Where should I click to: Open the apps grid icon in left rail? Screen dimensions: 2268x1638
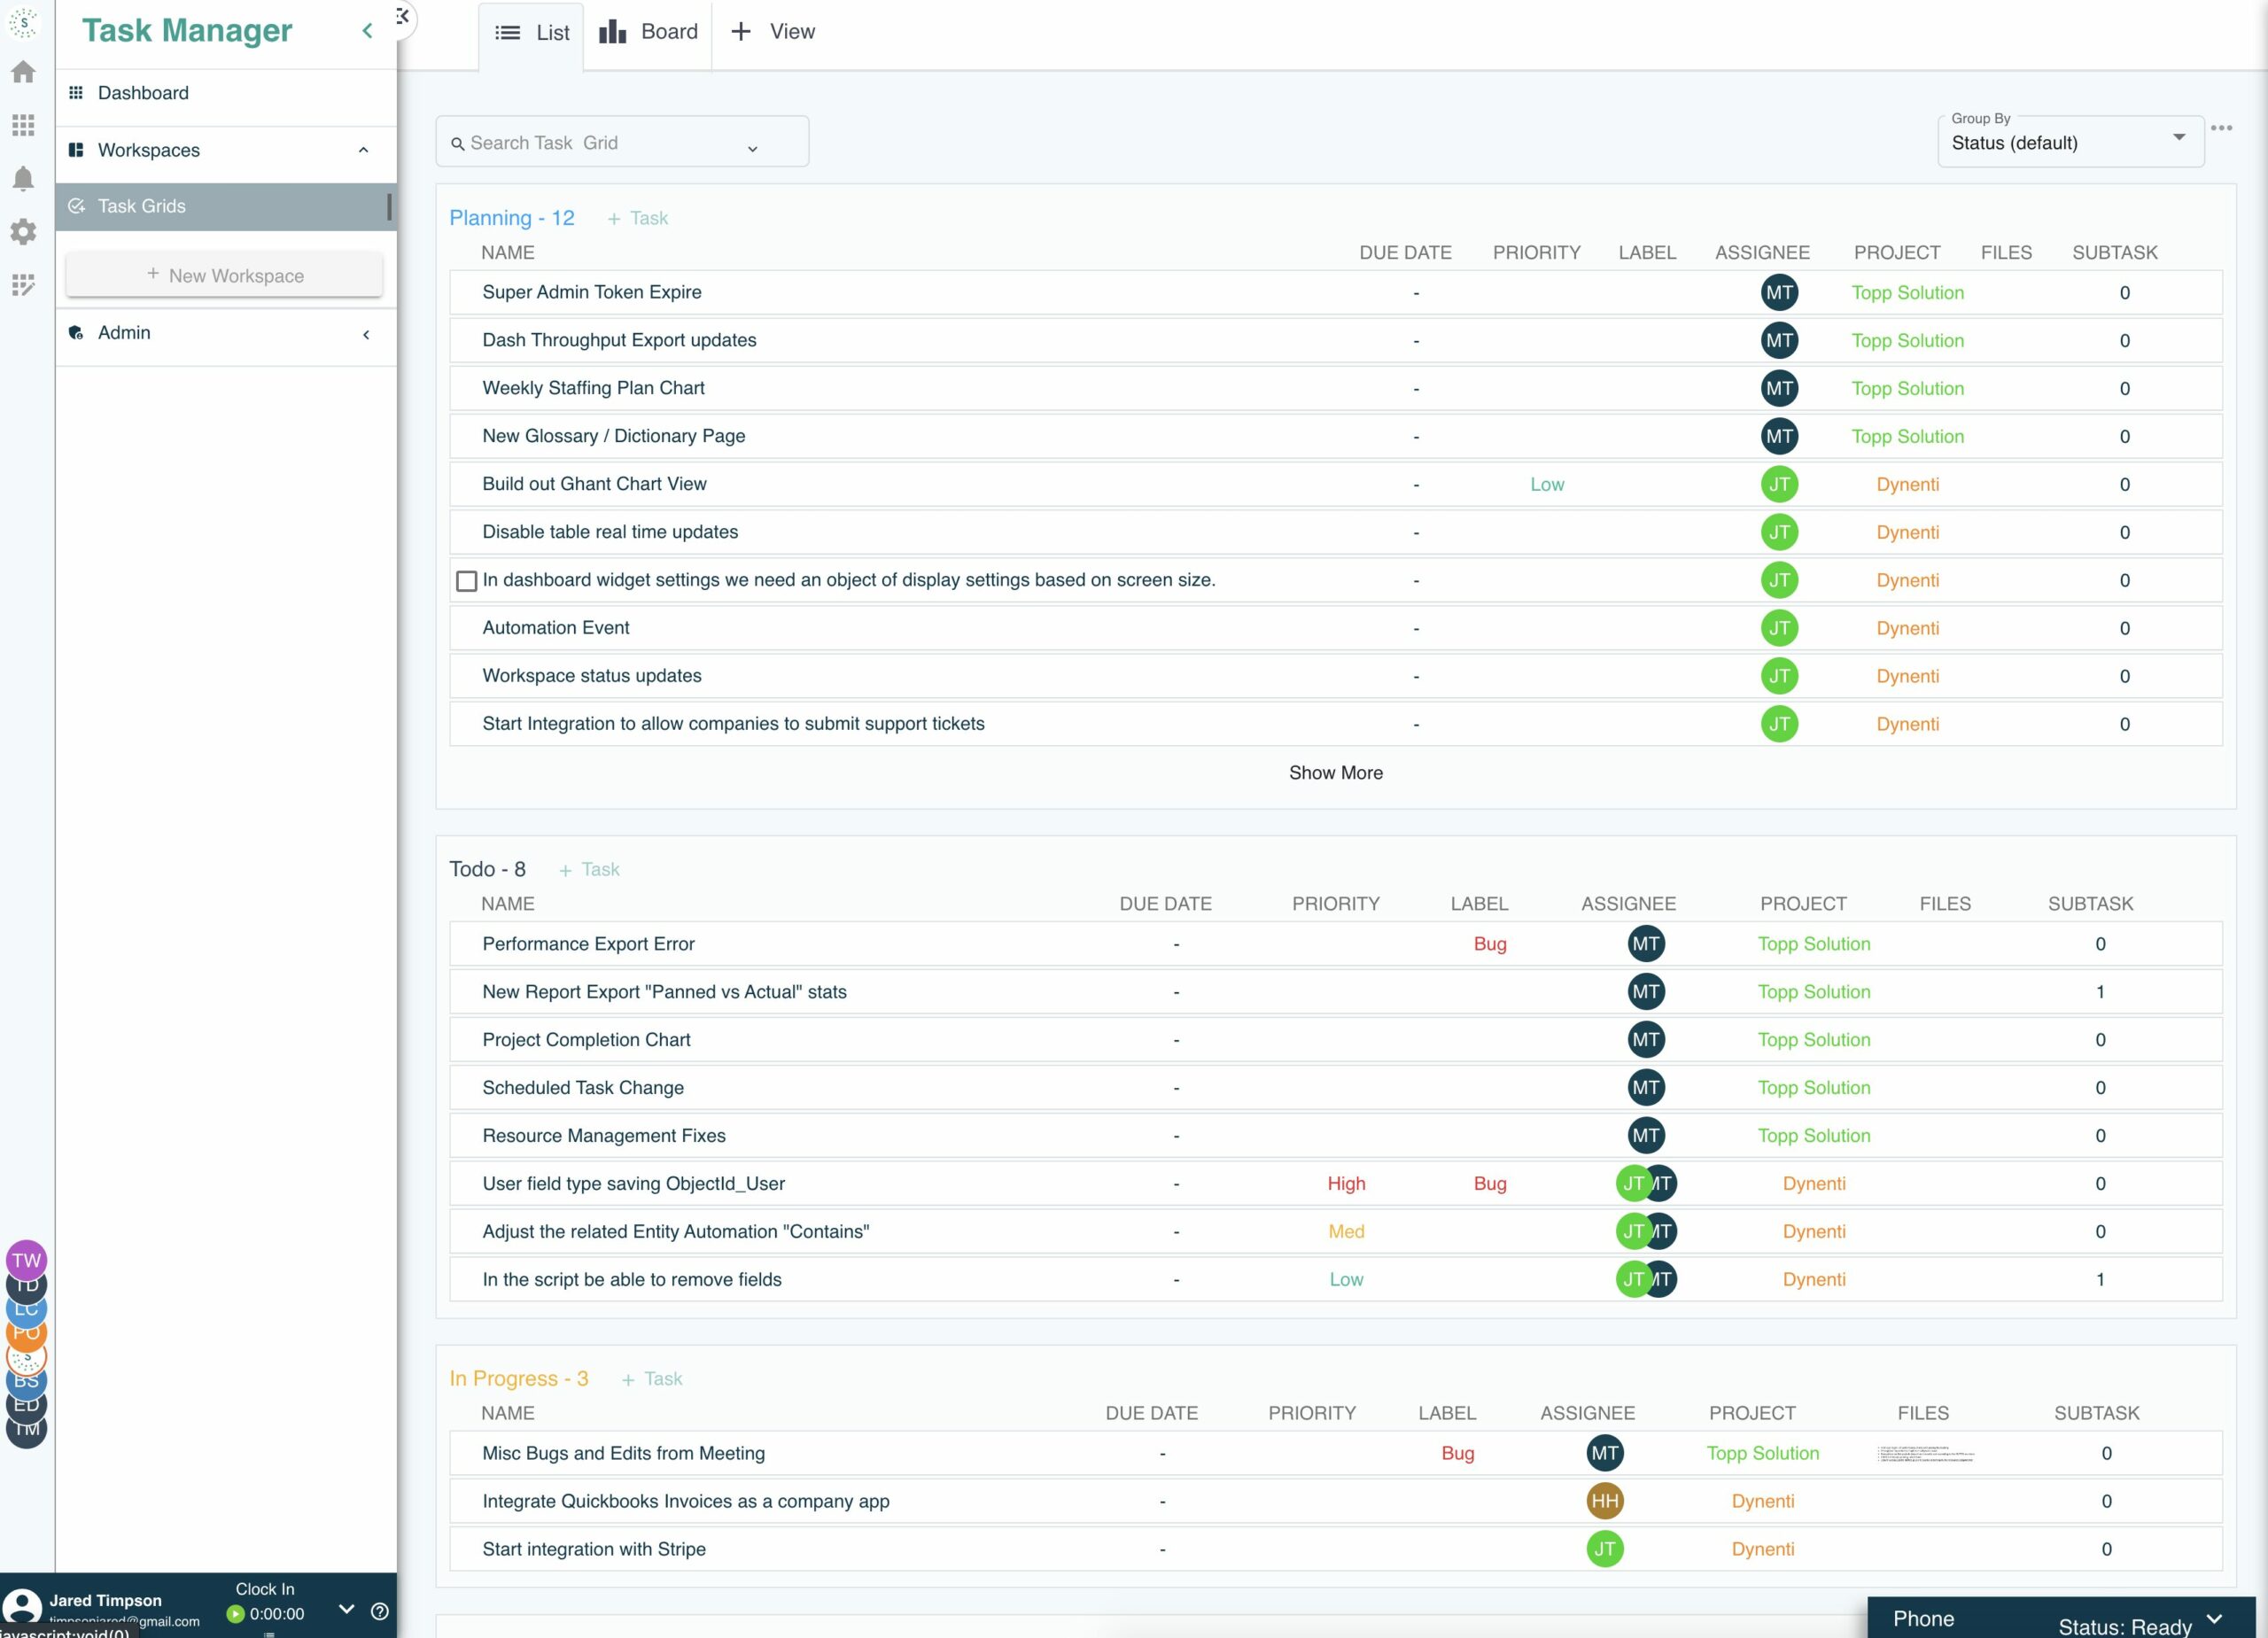pyautogui.click(x=23, y=125)
